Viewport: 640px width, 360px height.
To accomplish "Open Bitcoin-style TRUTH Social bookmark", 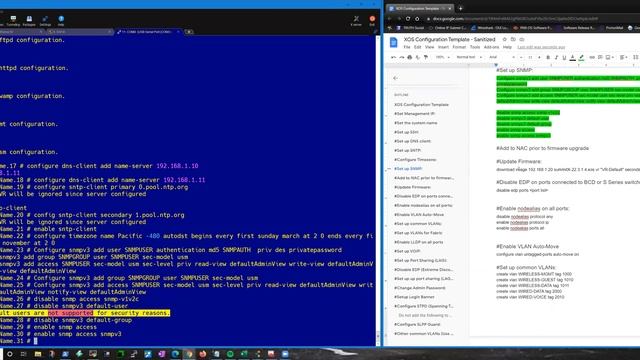I will (x=411, y=28).
